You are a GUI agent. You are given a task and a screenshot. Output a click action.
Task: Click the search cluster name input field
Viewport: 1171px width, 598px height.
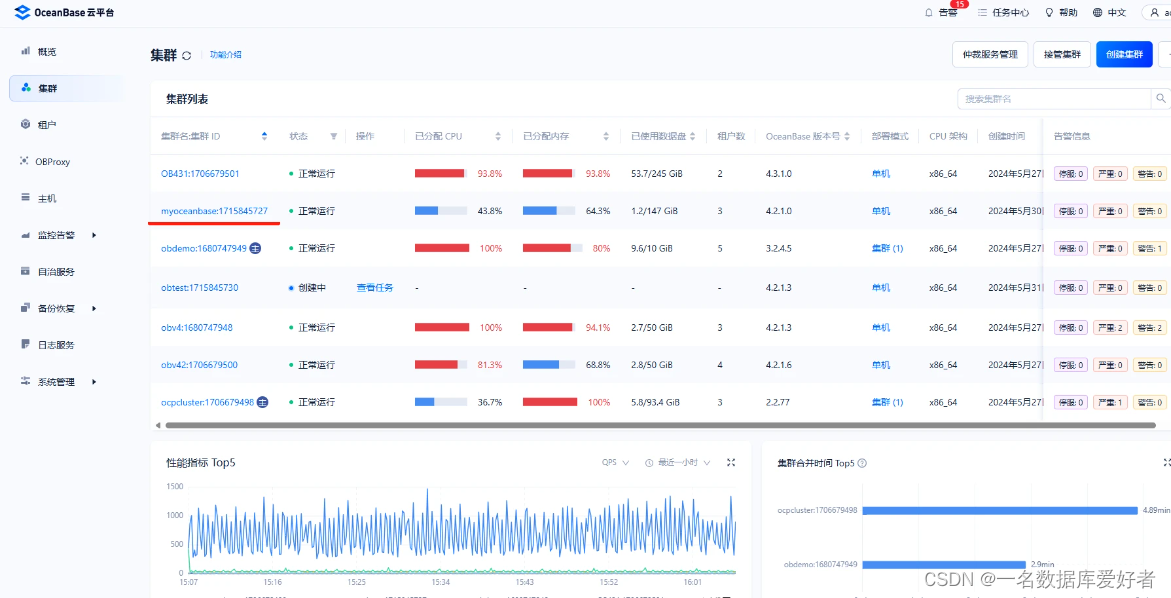1054,98
